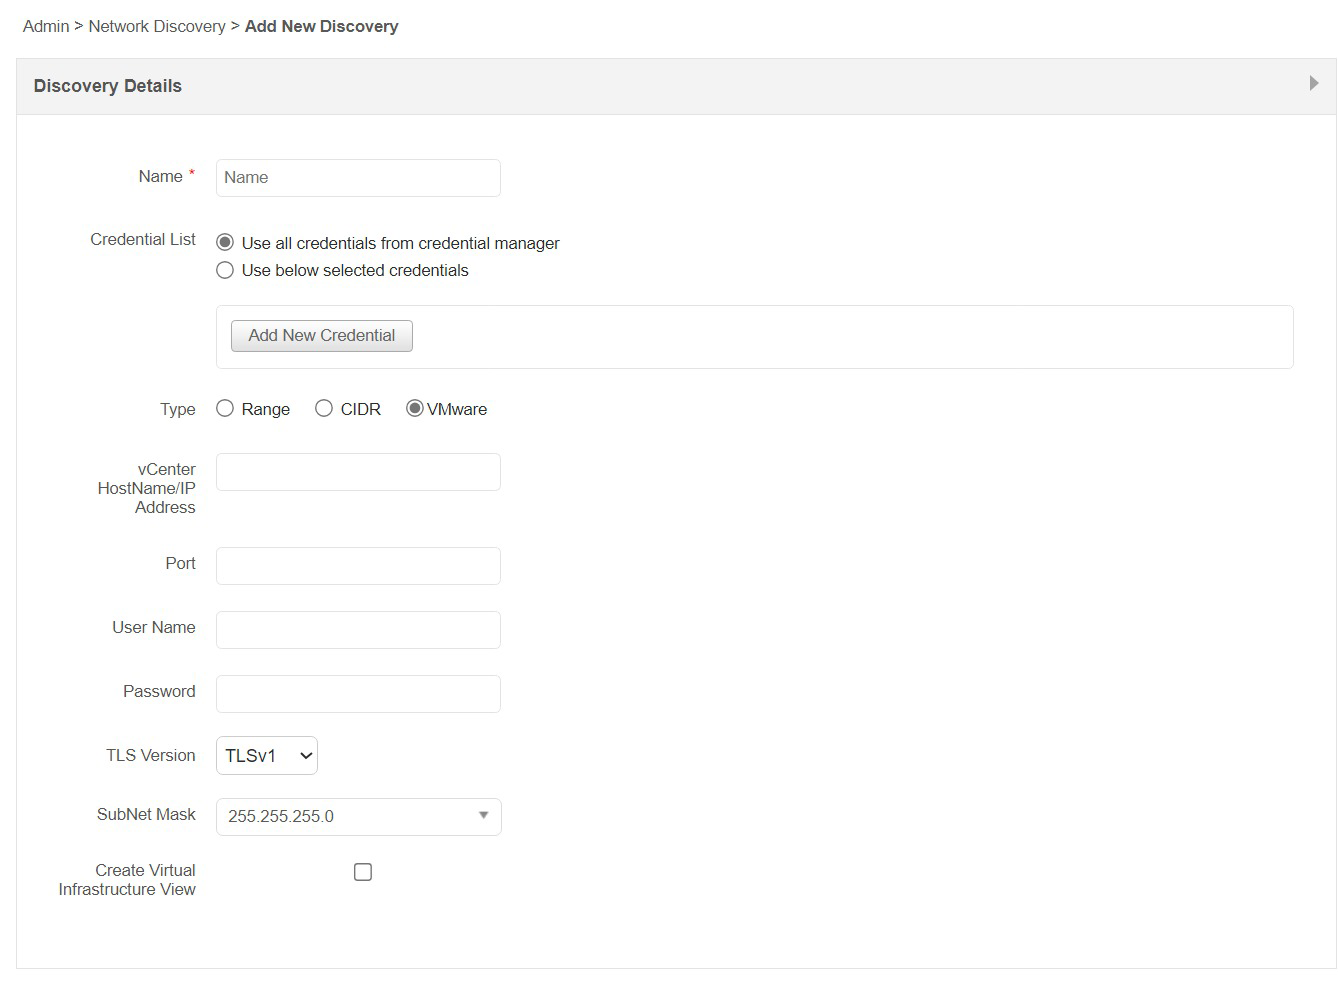Open Network Discovery breadcrumb link
The image size is (1338, 983).
[x=157, y=26]
